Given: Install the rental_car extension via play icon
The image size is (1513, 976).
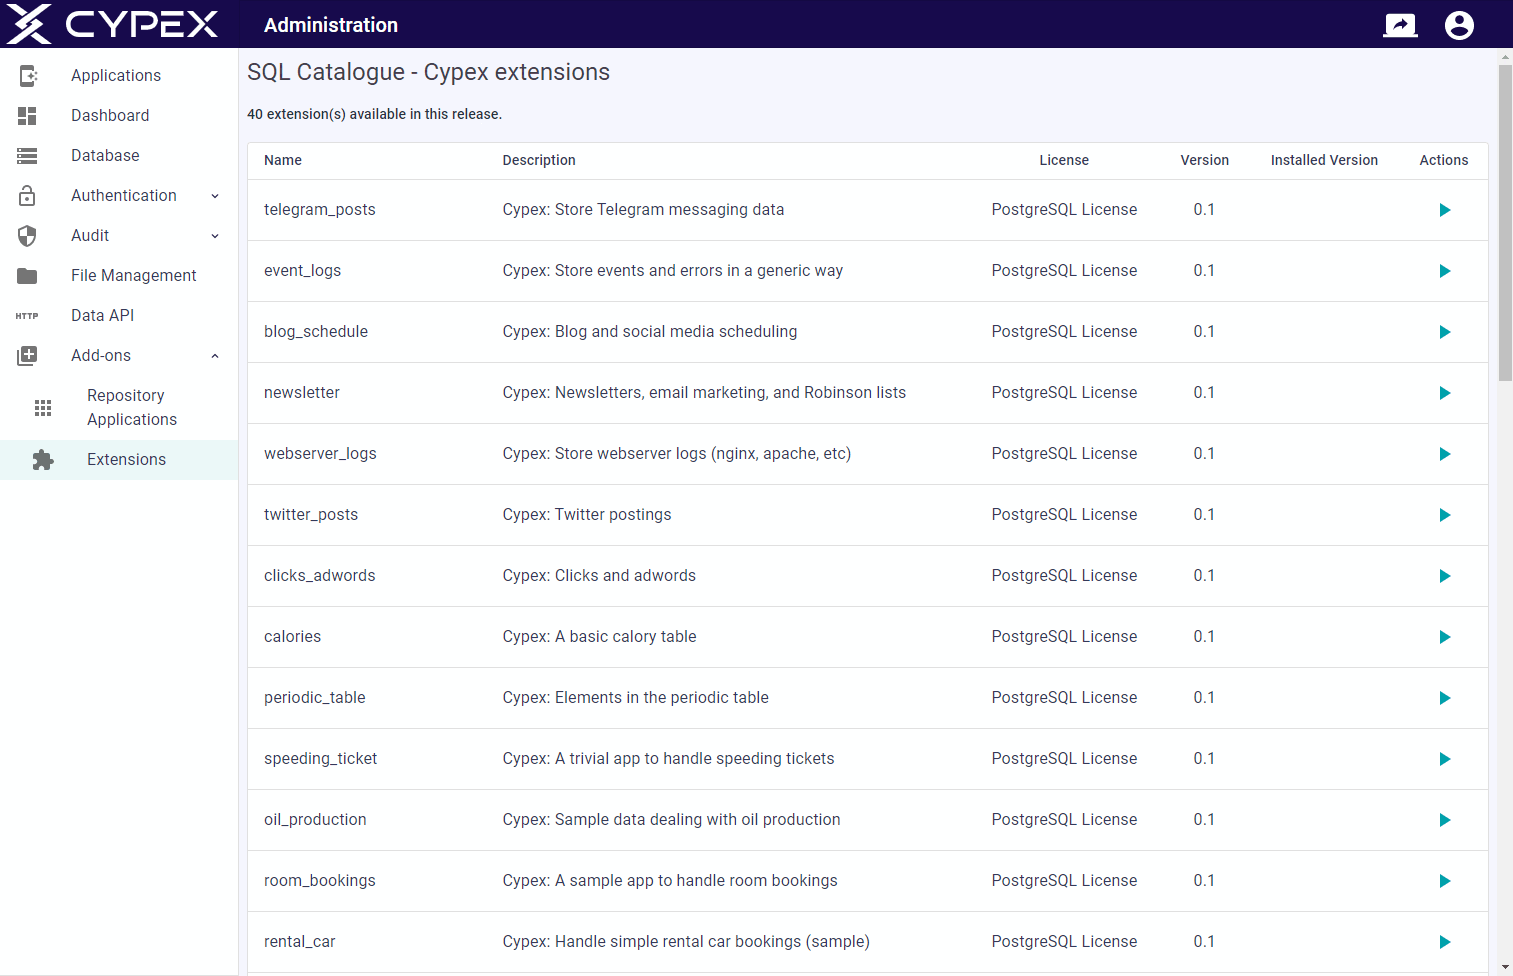Looking at the screenshot, I should click(x=1444, y=942).
